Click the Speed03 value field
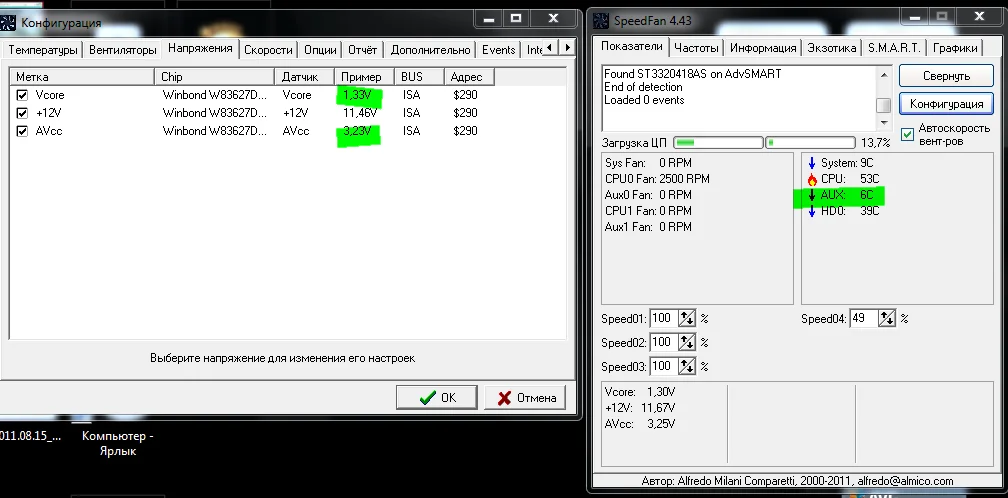The image size is (1008, 498). [x=663, y=367]
